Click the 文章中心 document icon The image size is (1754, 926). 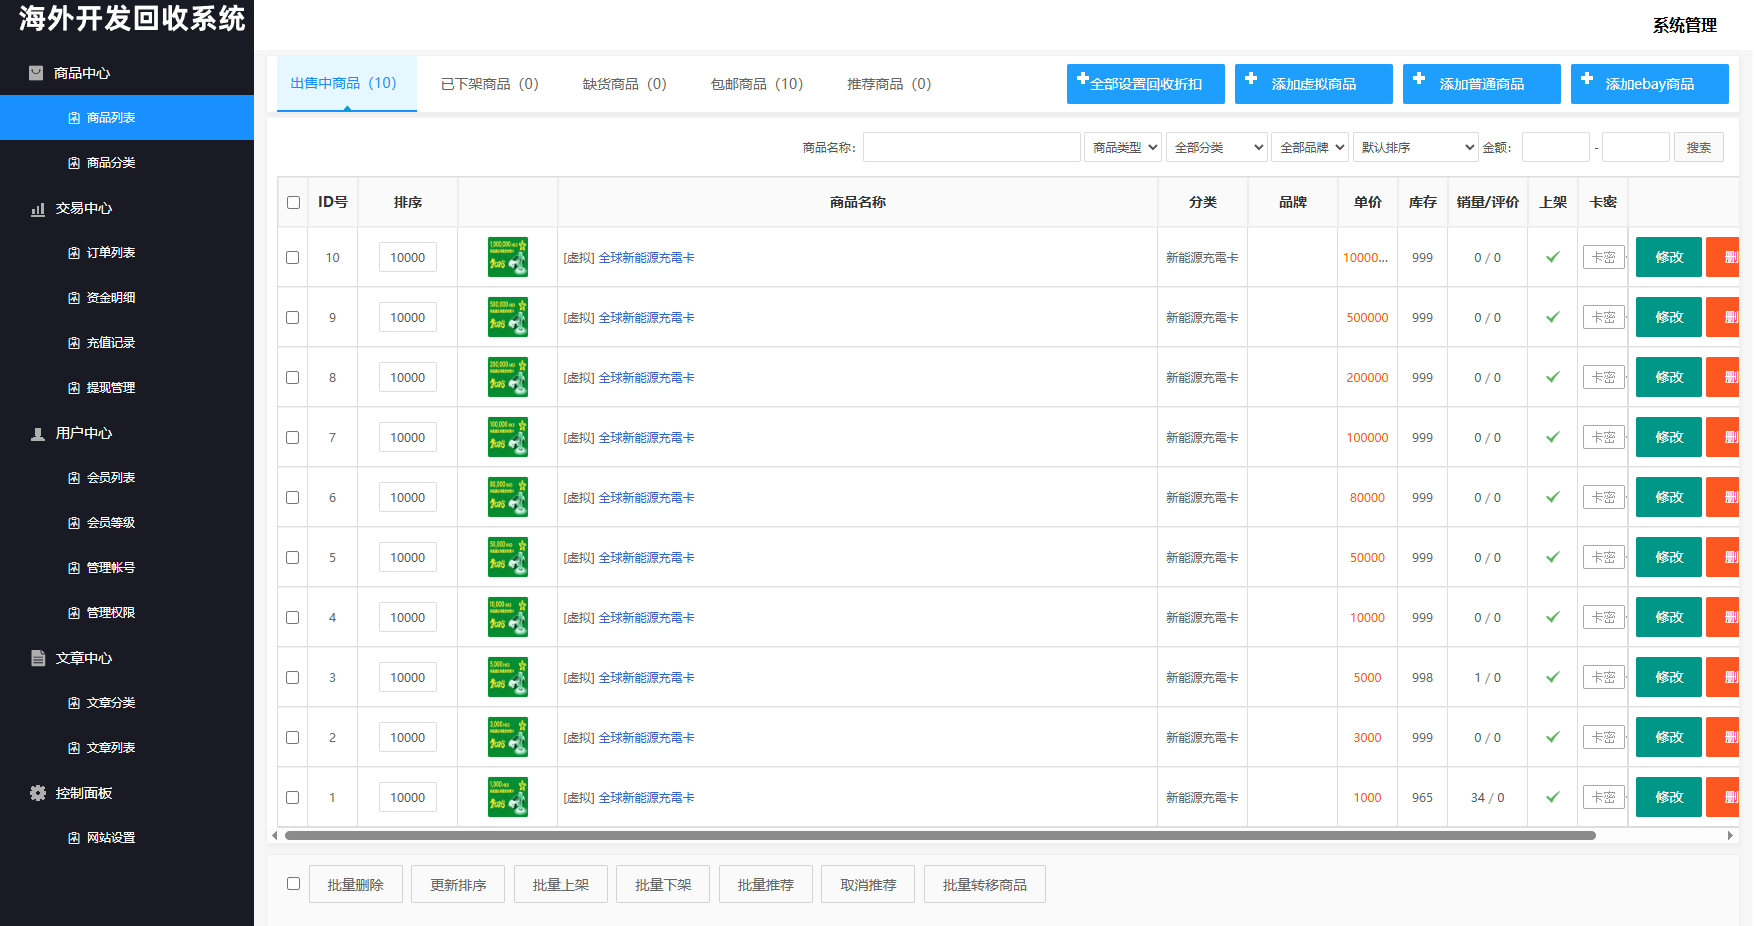point(37,658)
